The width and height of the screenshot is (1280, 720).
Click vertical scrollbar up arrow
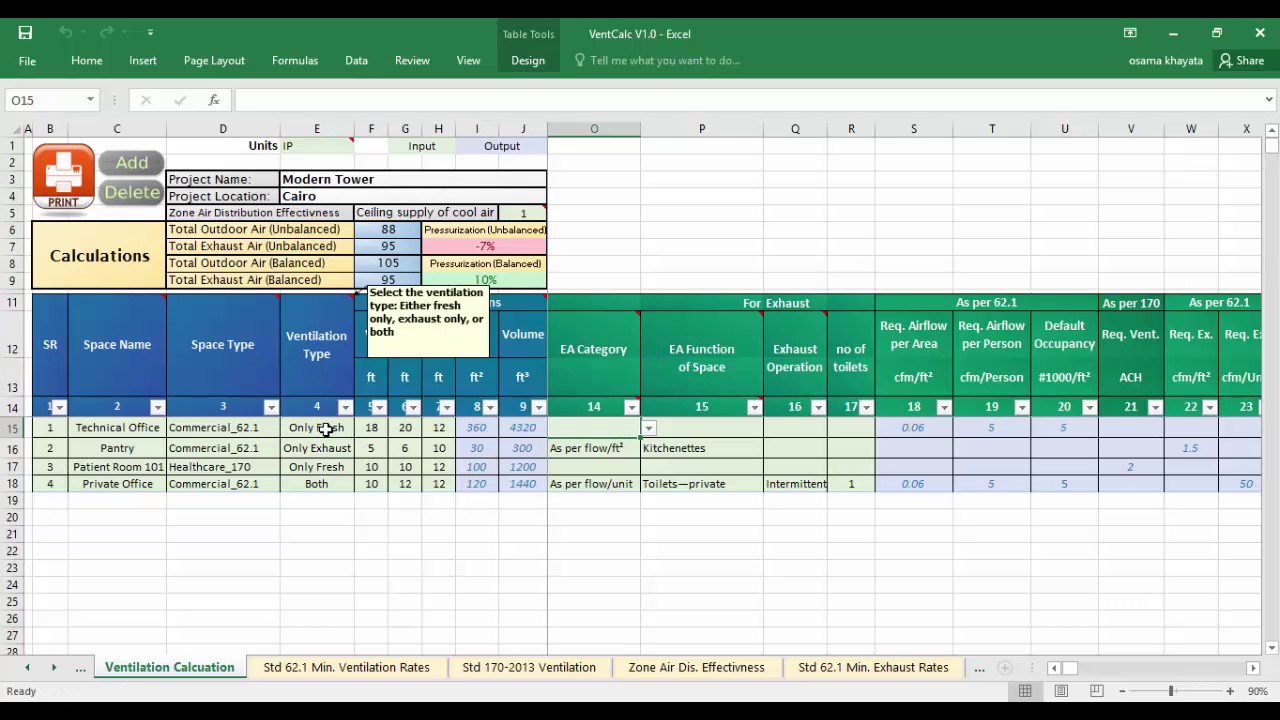click(1271, 130)
